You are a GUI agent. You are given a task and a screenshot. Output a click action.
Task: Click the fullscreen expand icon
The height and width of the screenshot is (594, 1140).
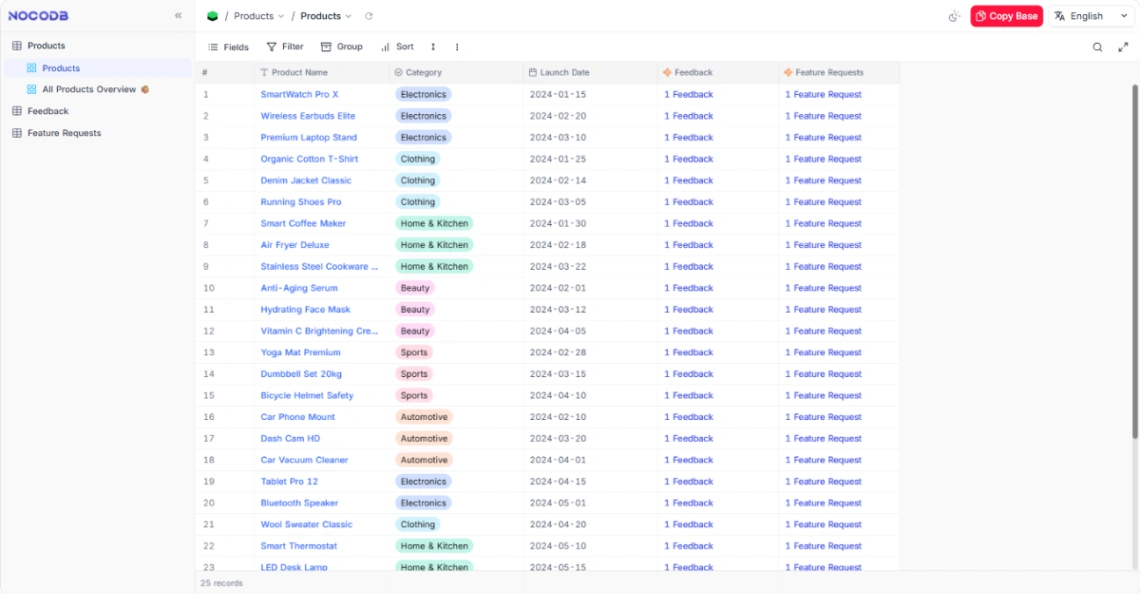(1122, 47)
